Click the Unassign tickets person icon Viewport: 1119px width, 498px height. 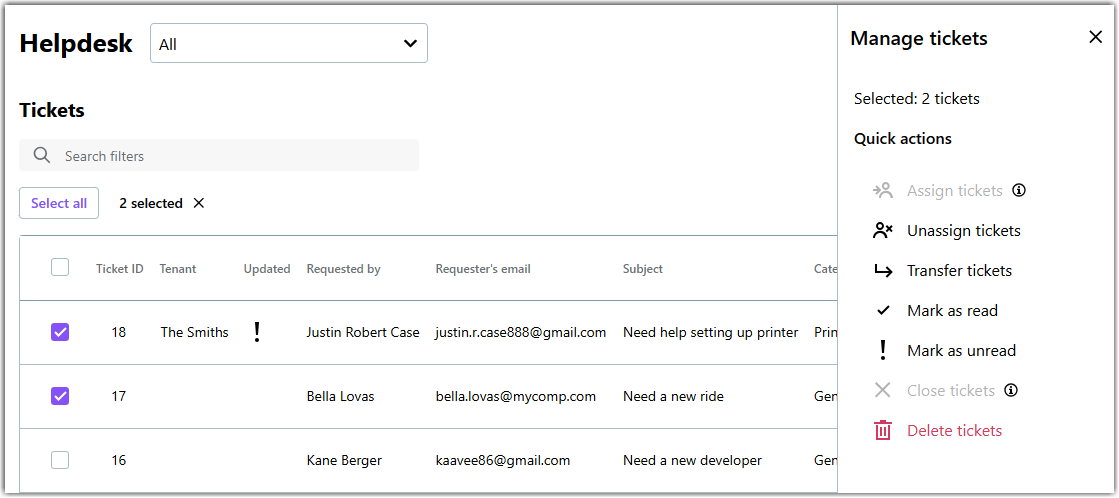(x=883, y=230)
